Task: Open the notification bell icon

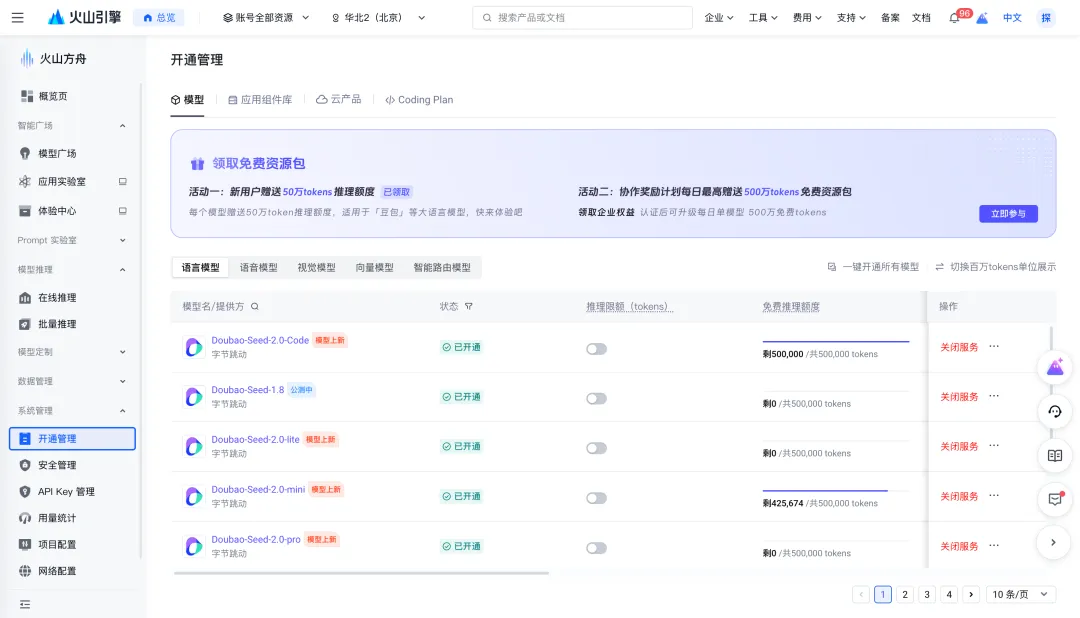Action: pyautogui.click(x=954, y=18)
